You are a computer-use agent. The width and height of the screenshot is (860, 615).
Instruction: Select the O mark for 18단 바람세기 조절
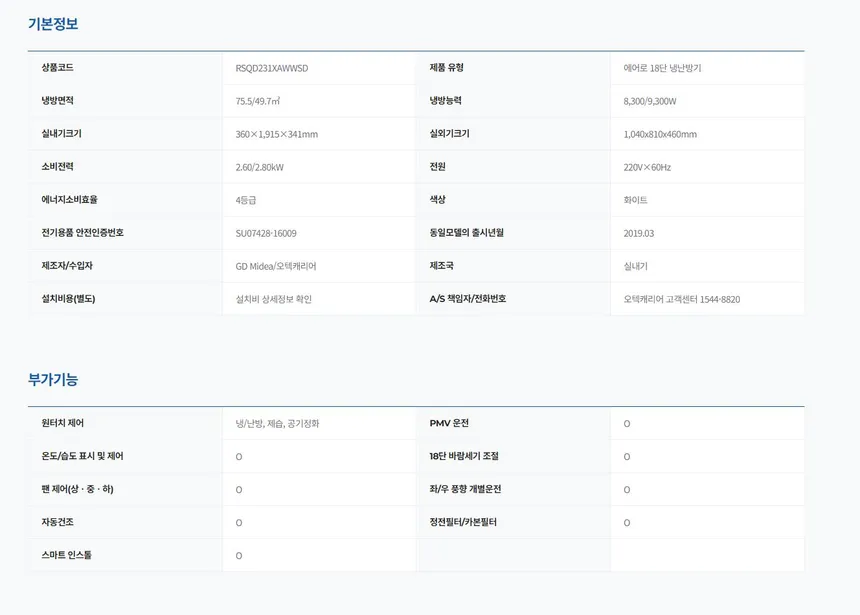tap(627, 456)
